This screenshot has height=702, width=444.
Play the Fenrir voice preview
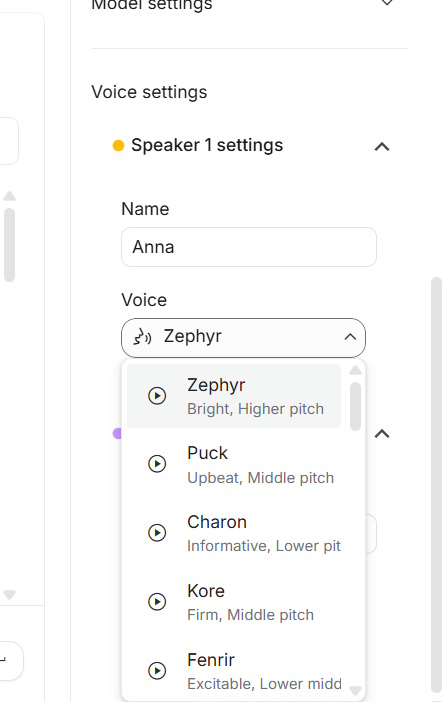(157, 671)
